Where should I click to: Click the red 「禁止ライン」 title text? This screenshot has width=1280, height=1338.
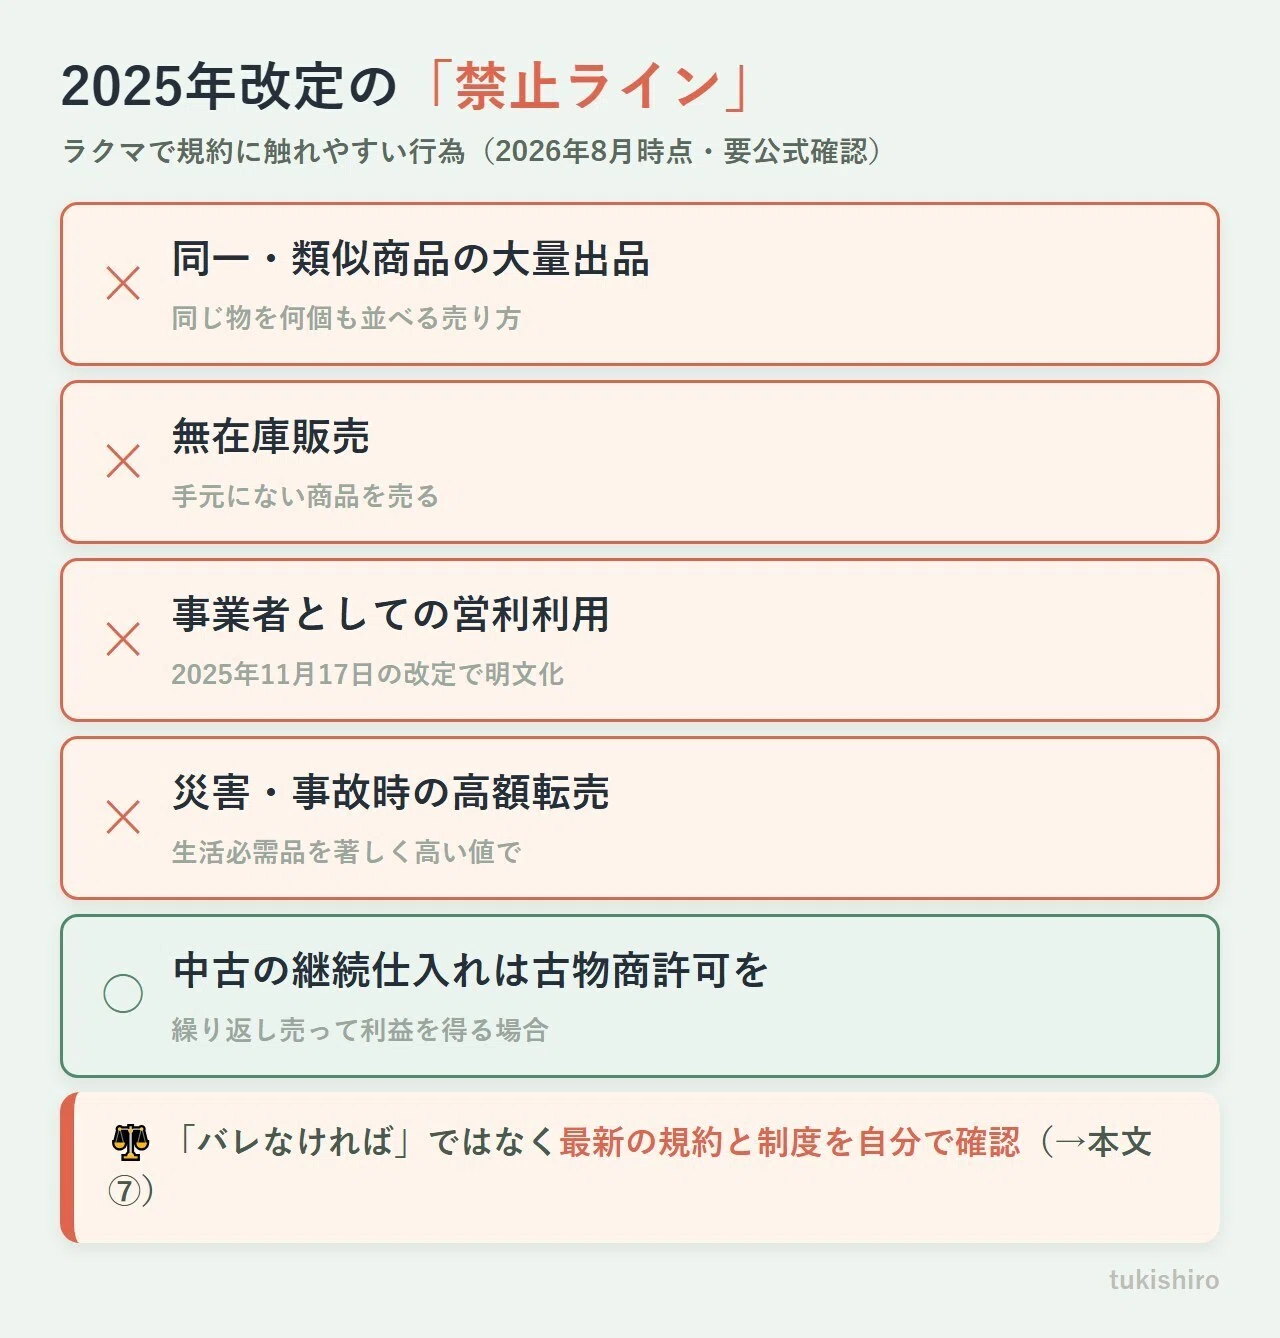pos(585,86)
